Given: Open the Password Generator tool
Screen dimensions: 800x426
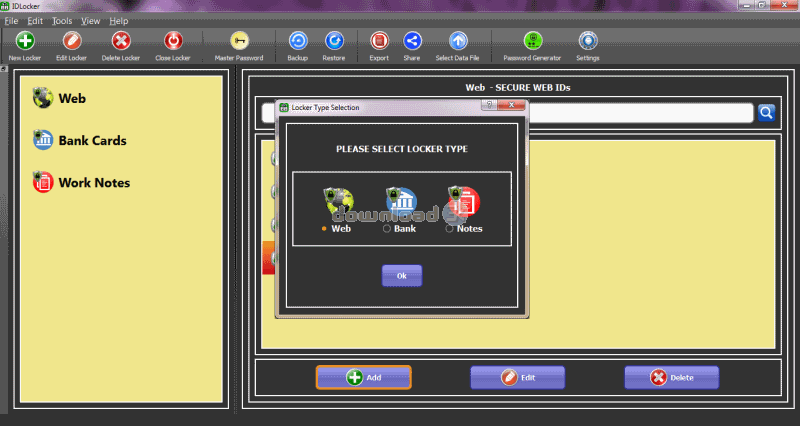Looking at the screenshot, I should 533,42.
